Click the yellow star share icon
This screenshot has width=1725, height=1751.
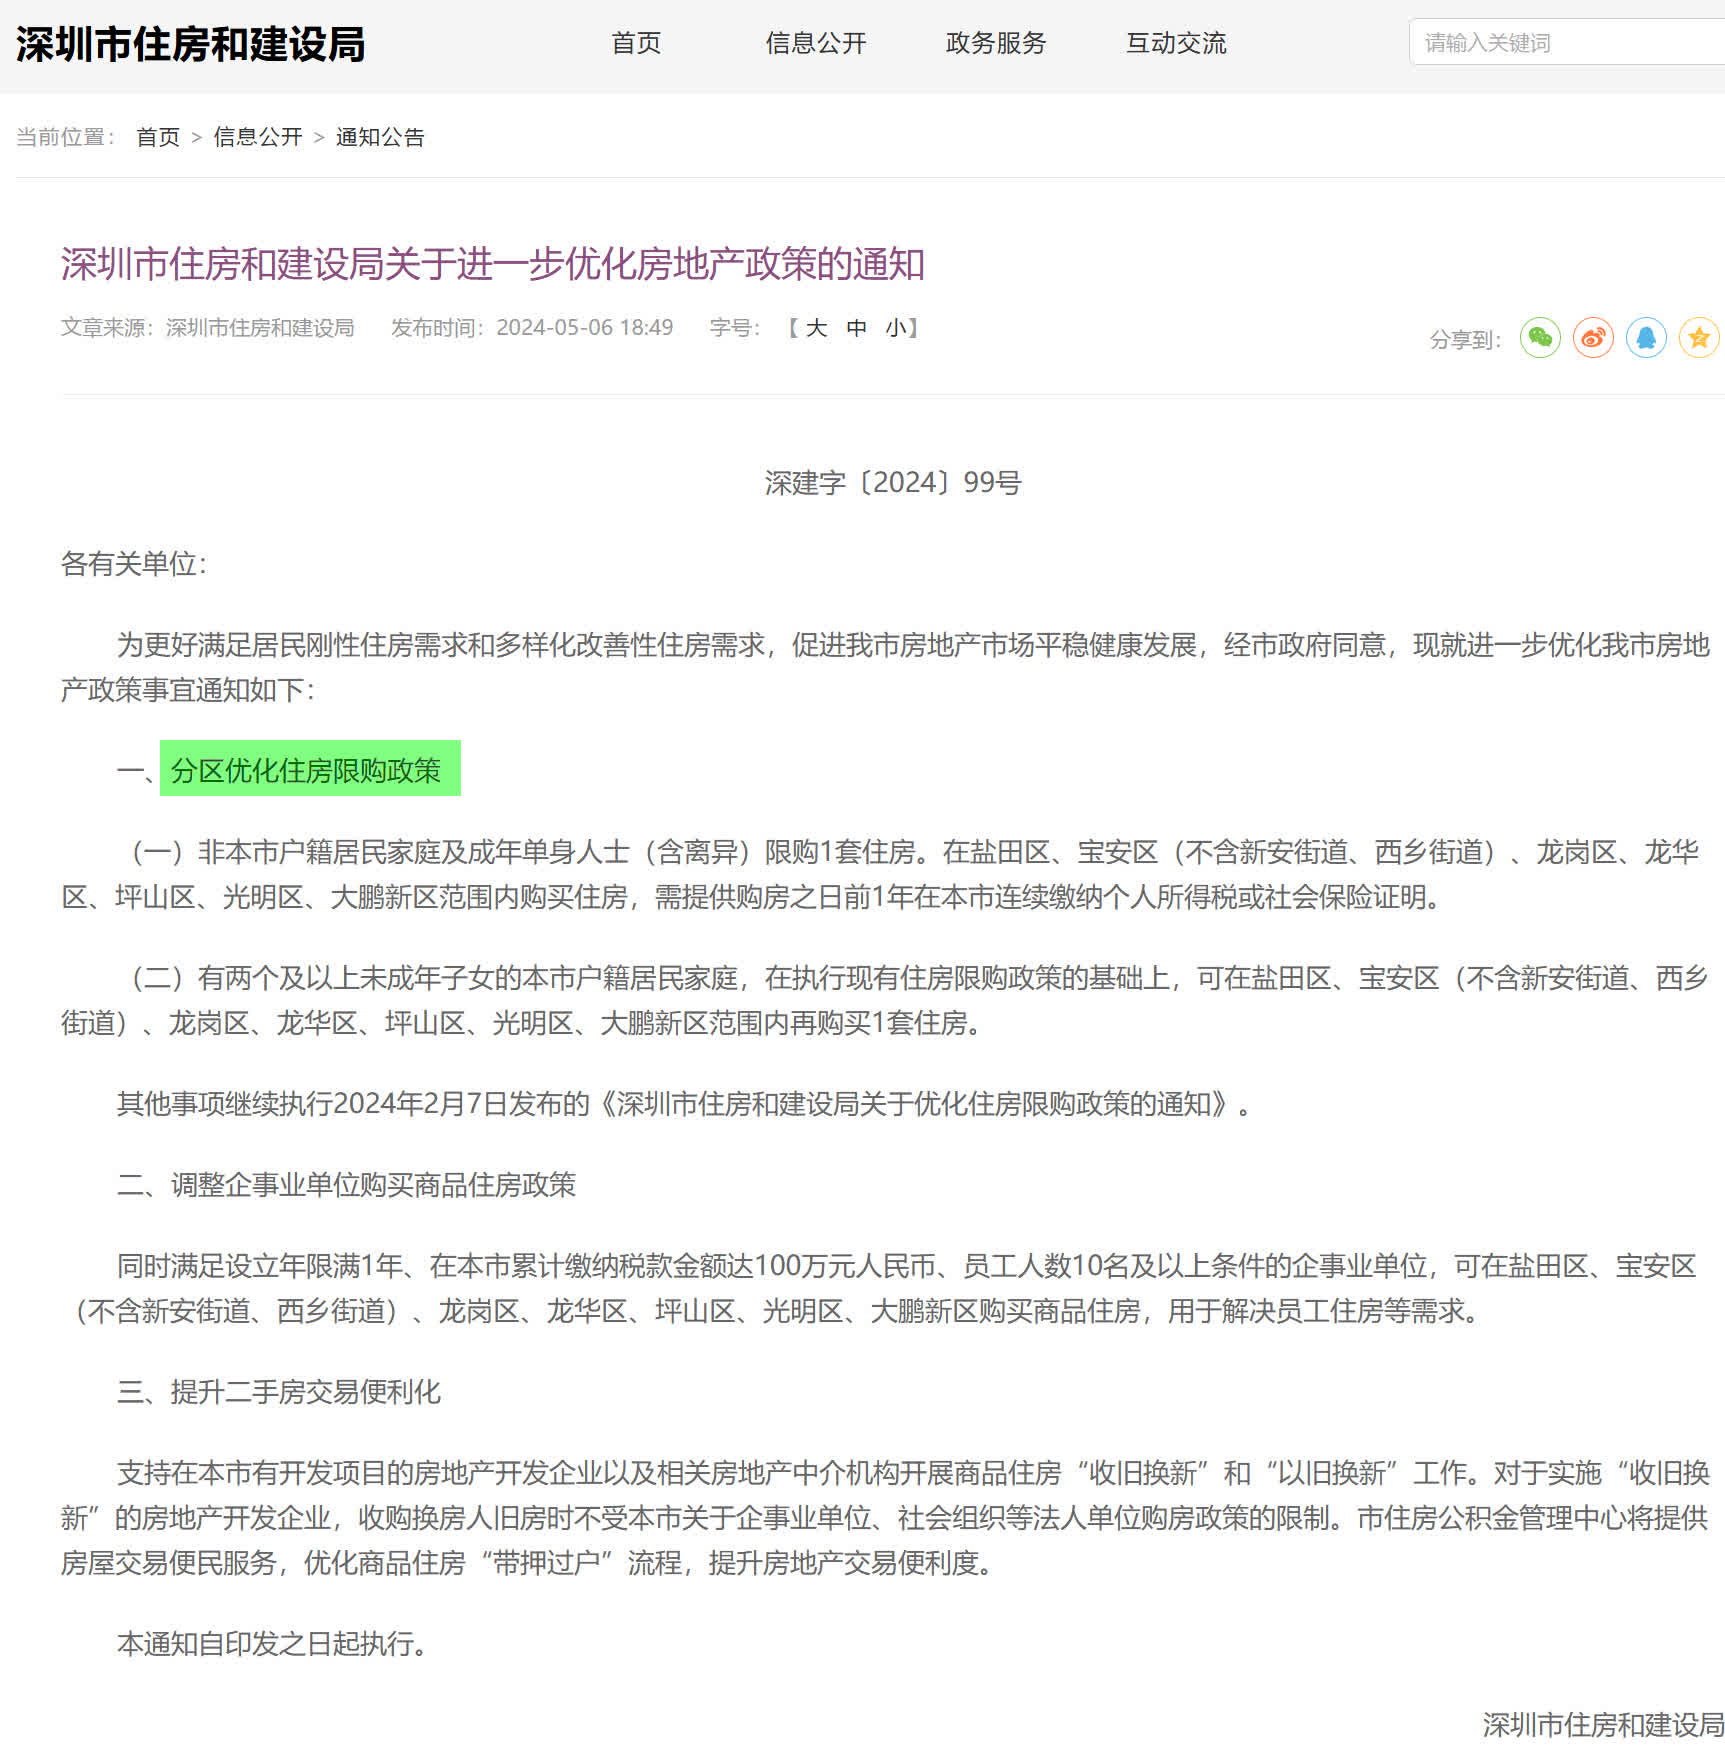click(x=1699, y=338)
